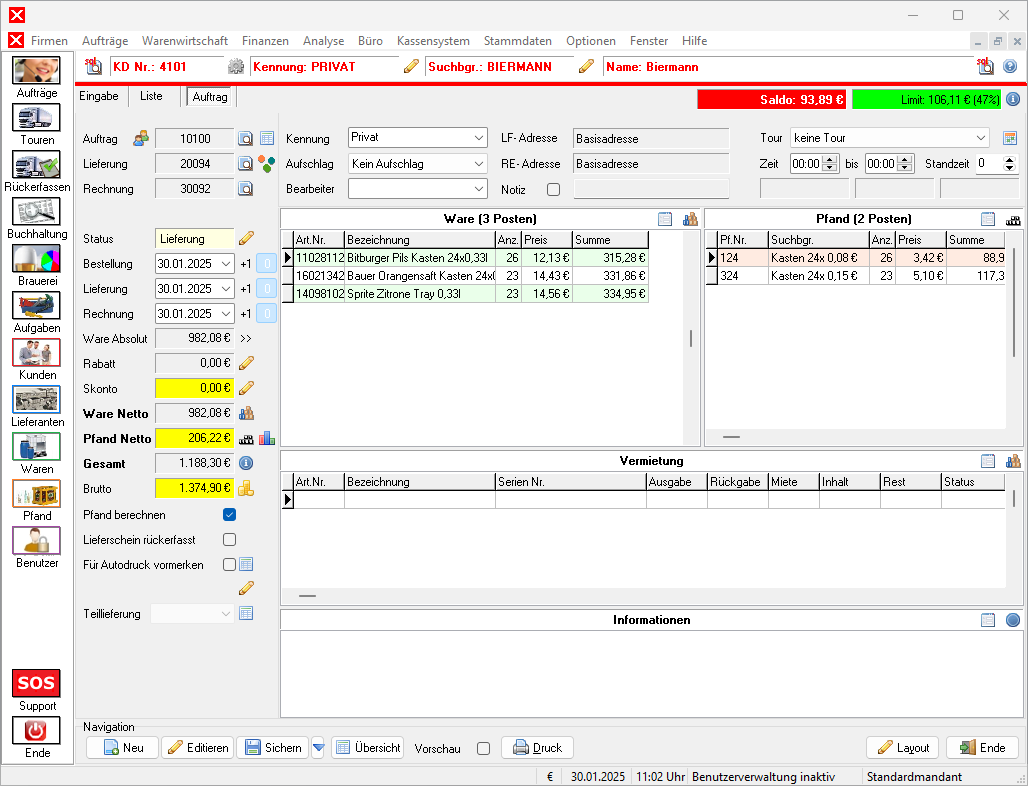The height and width of the screenshot is (786, 1028).
Task: Switch to the Liste tab
Action: pos(151,96)
